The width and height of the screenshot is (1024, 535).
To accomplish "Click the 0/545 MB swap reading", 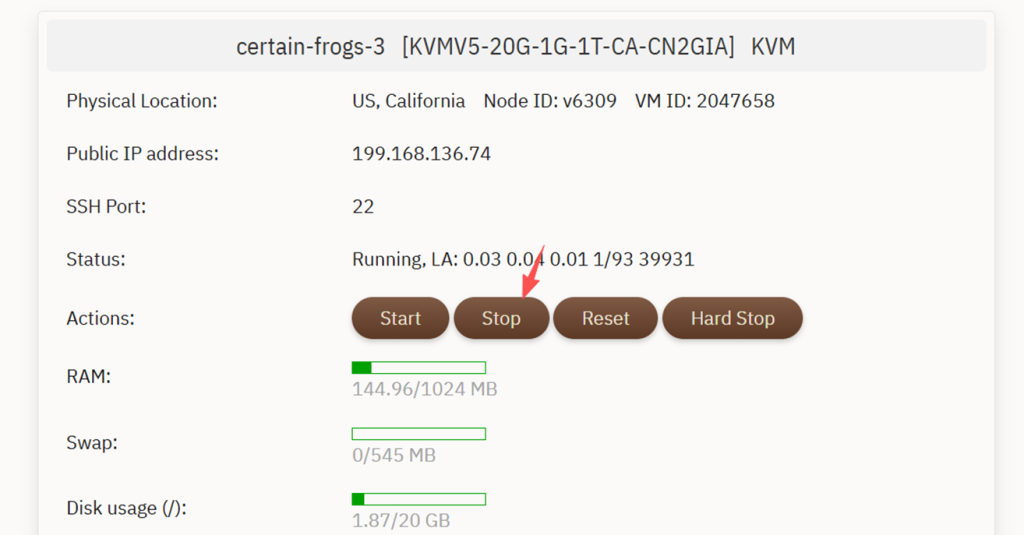I will pyautogui.click(x=393, y=456).
